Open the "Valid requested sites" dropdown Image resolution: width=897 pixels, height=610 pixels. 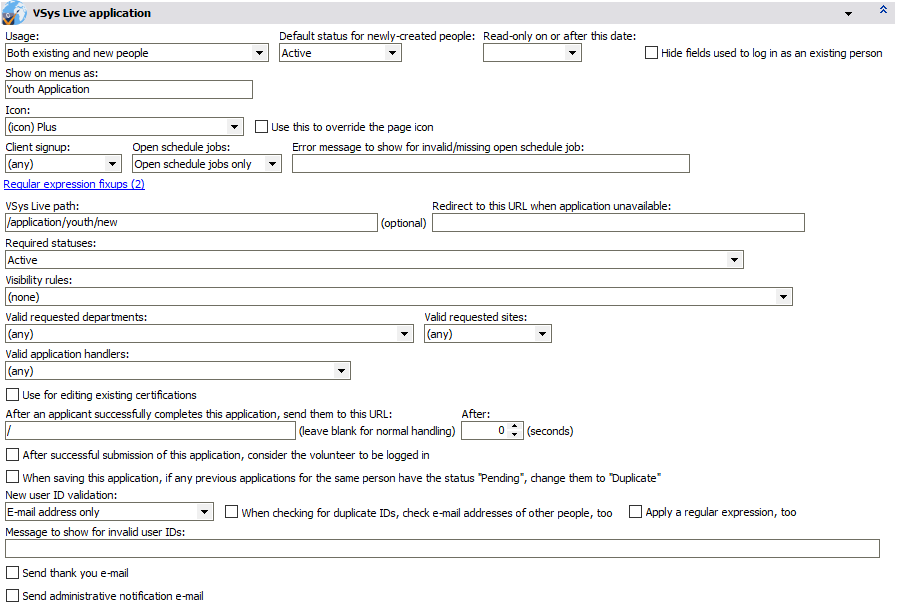[541, 333]
